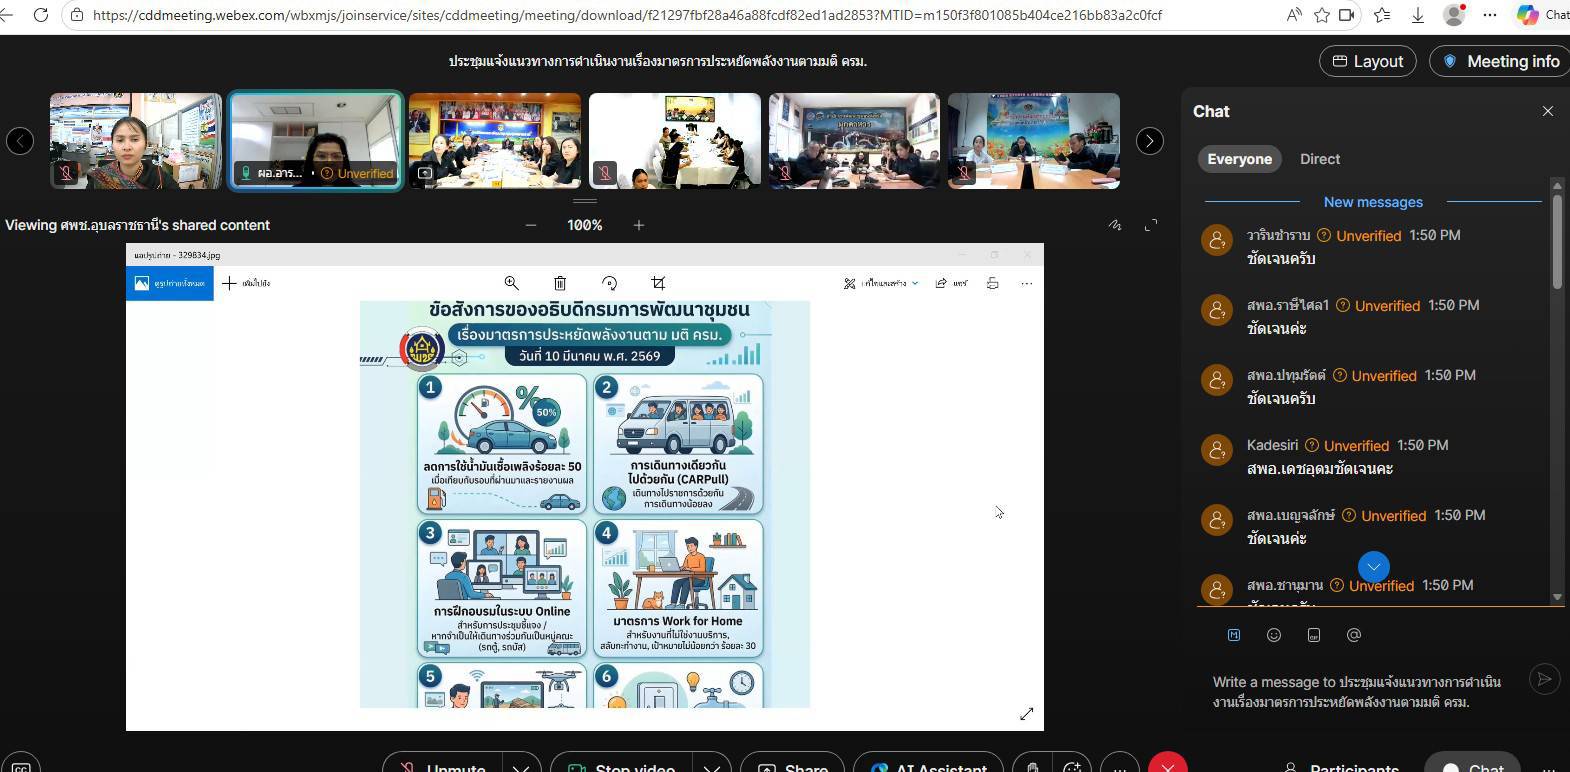
Task: Switch to the Direct chat tab
Action: pos(1319,159)
